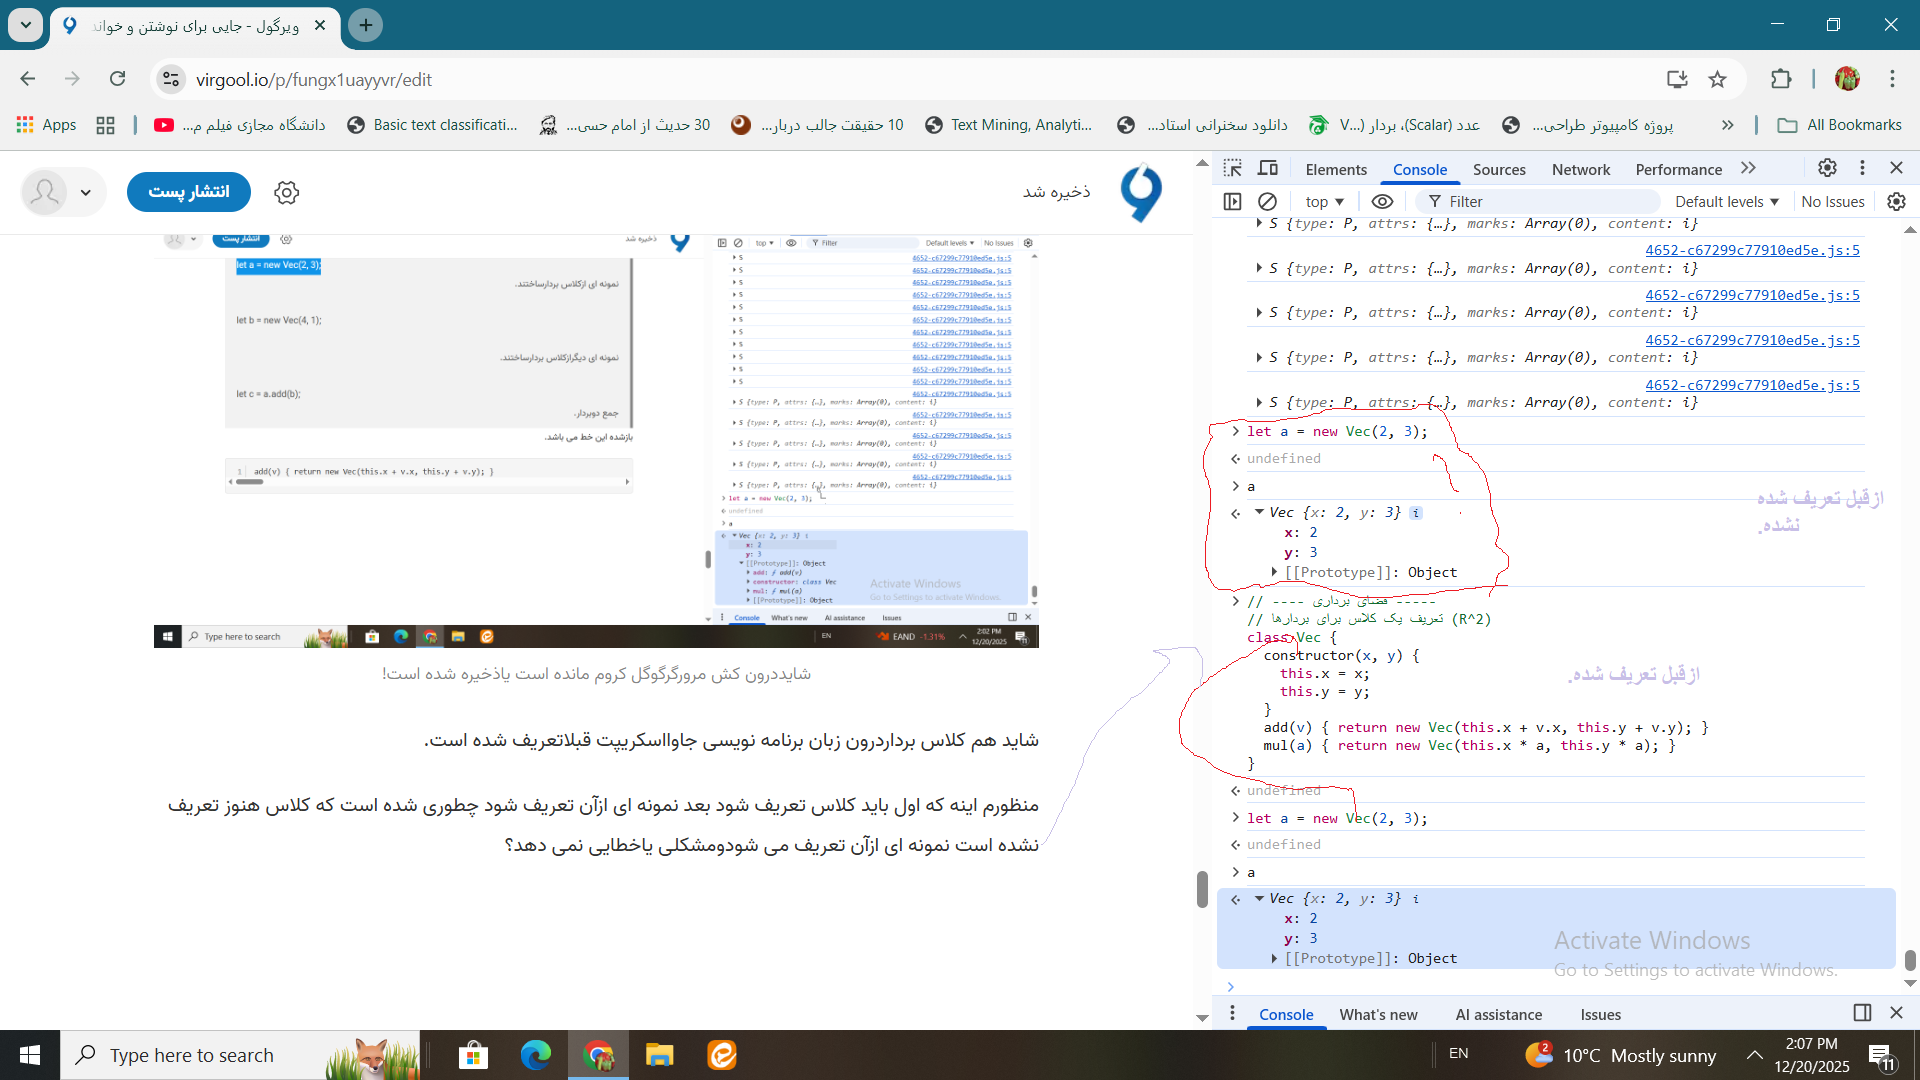
Task: Open the Default levels dropdown
Action: tap(1727, 201)
